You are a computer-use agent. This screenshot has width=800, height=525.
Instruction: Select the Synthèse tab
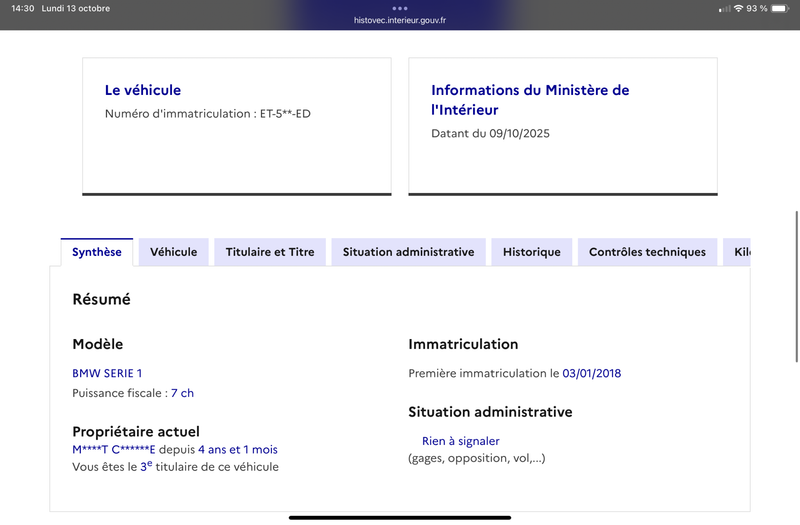[x=97, y=252]
